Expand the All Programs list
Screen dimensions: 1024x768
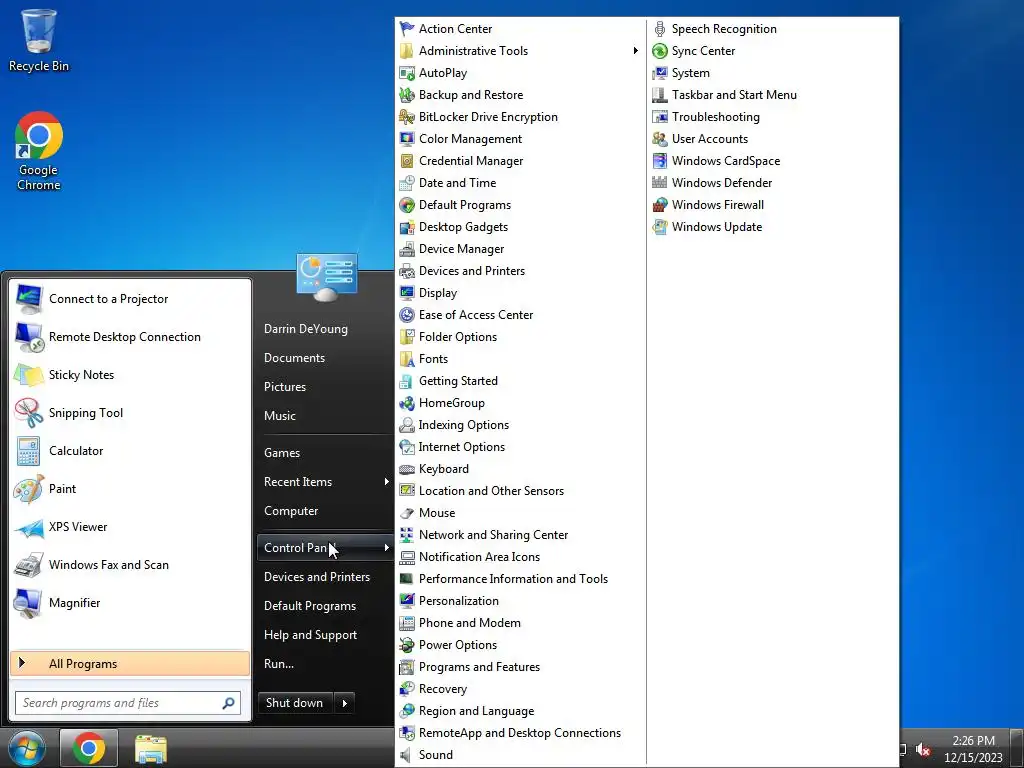coord(130,664)
